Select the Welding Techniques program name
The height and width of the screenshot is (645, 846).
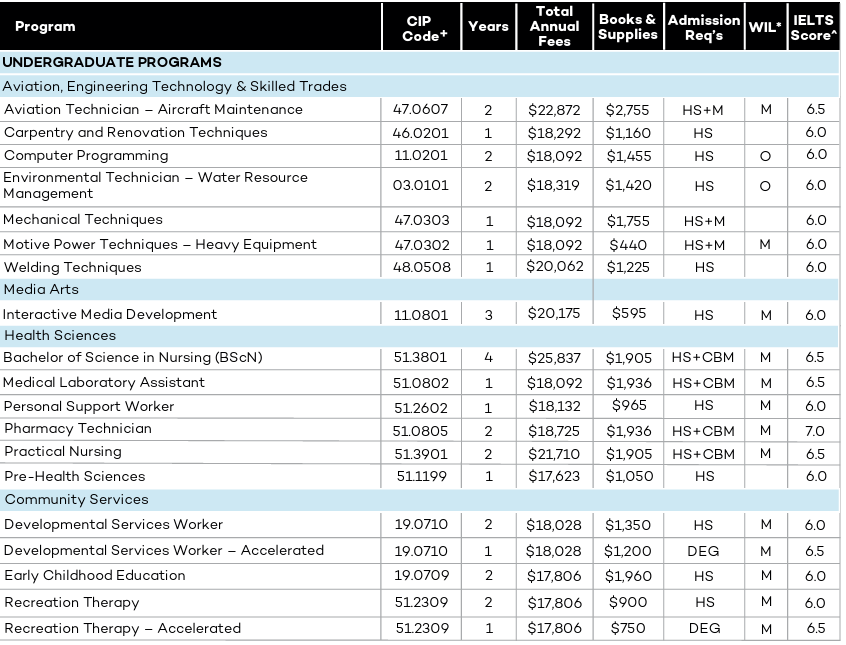tap(73, 267)
